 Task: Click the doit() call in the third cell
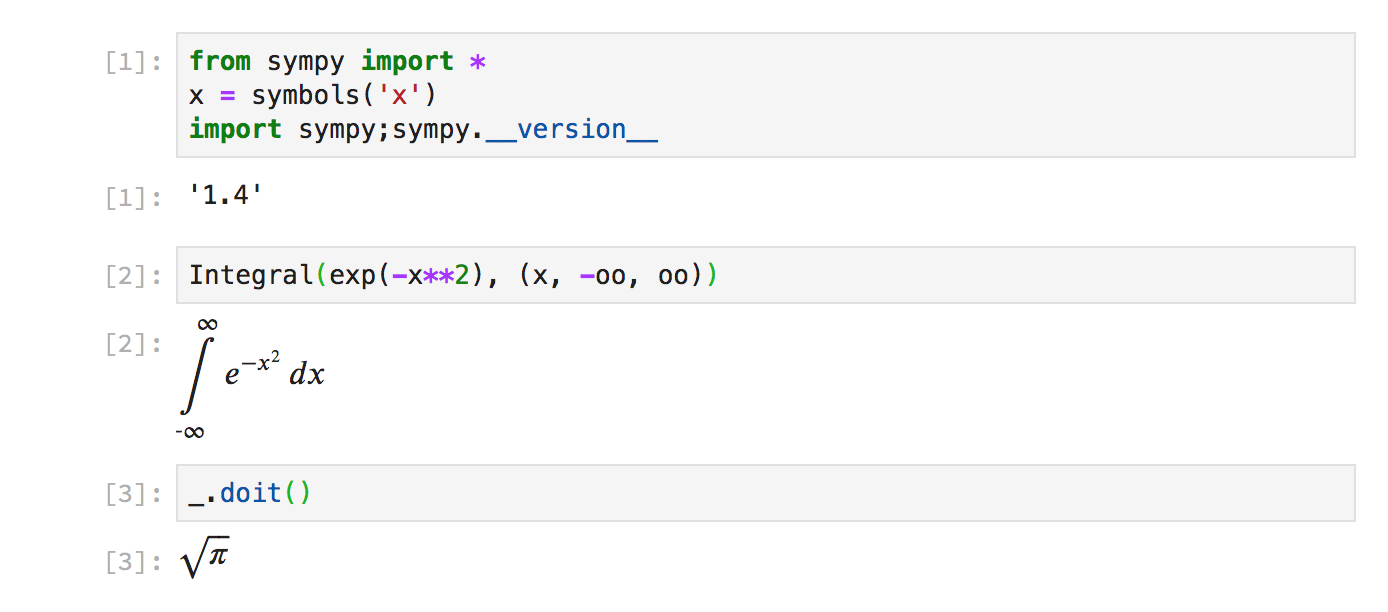coord(265,493)
